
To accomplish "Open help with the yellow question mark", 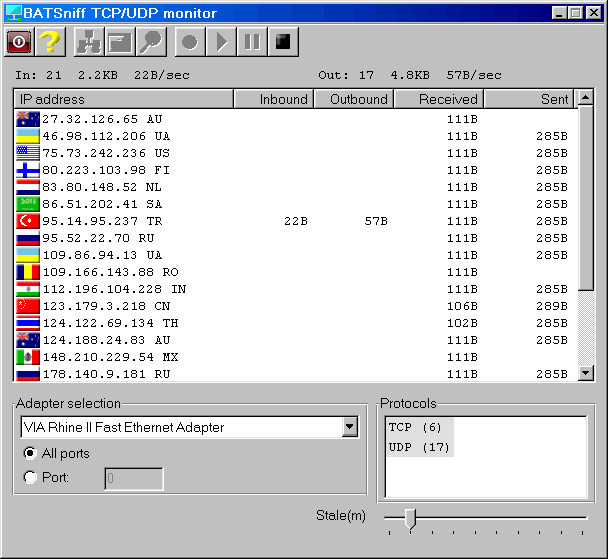I will (50, 41).
